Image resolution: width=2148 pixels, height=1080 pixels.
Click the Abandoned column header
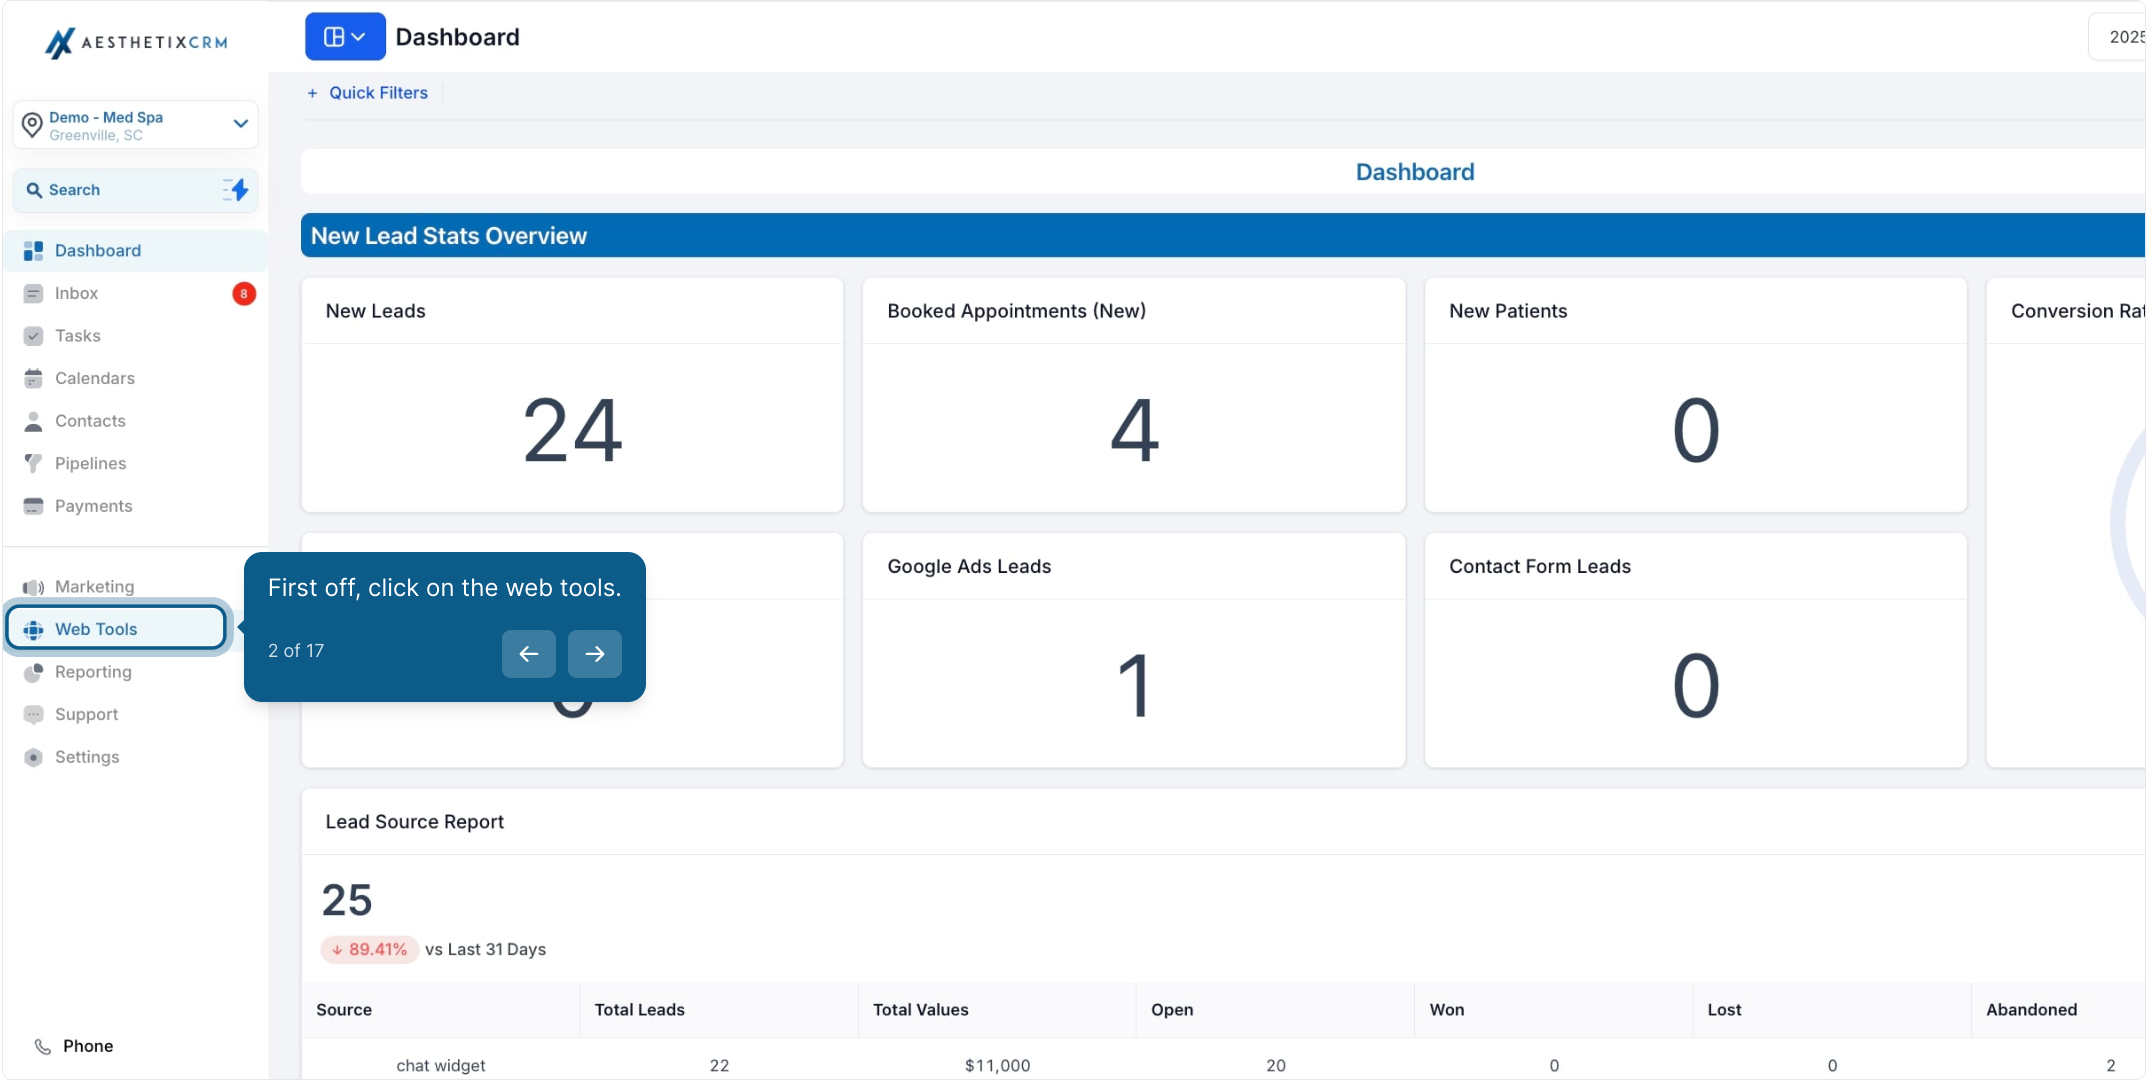pos(2032,1010)
